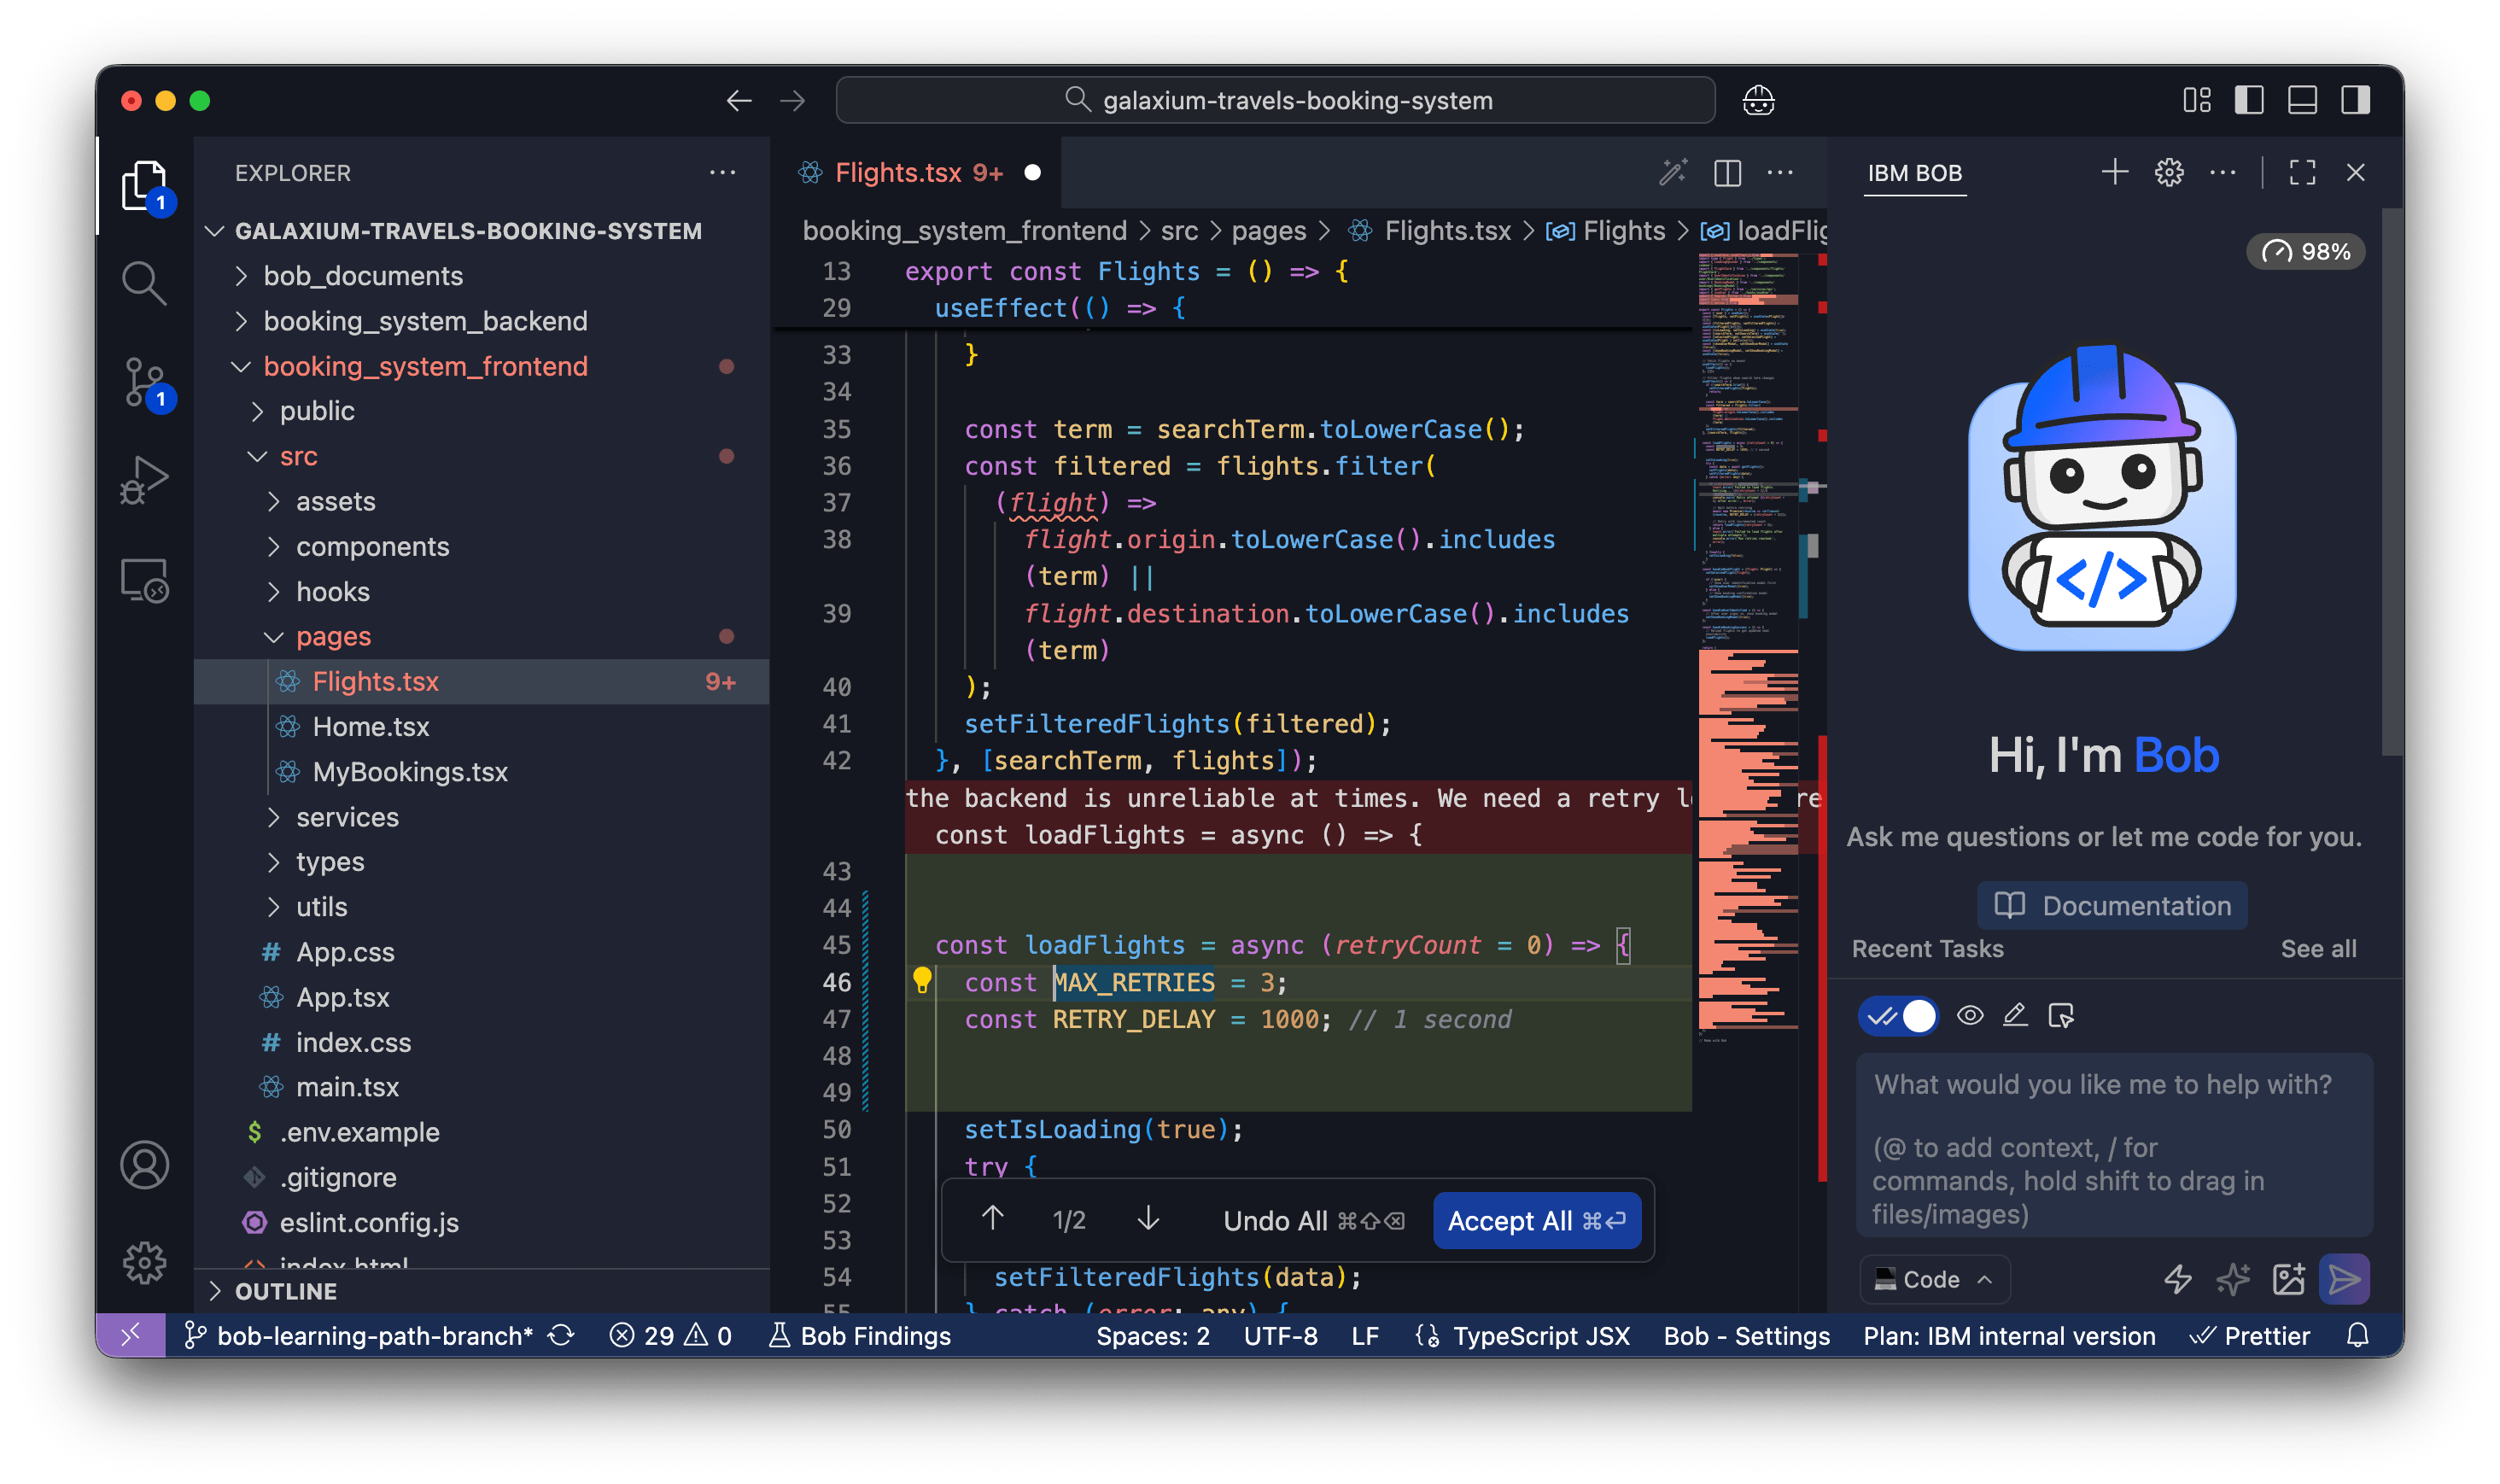Toggle the eye read permission icon
Image resolution: width=2500 pixels, height=1484 pixels.
pyautogui.click(x=1970, y=1016)
